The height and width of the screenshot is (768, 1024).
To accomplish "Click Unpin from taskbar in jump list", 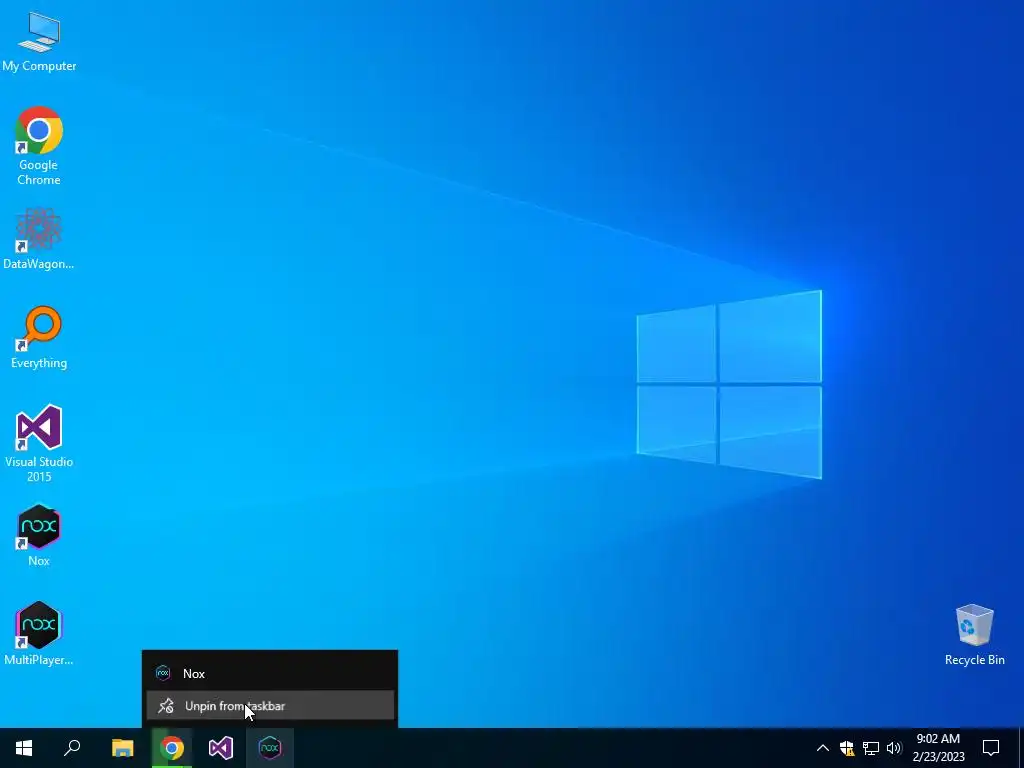I will click(270, 706).
